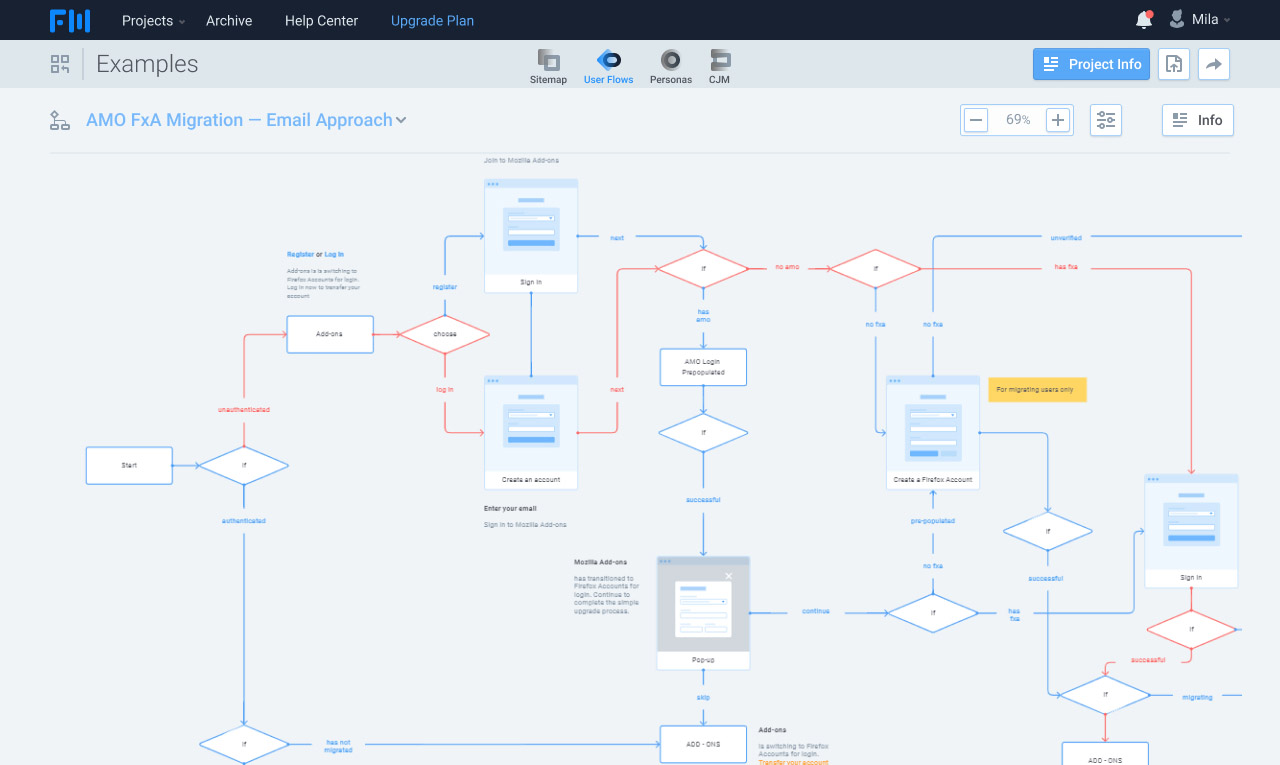Select the Create a Firefox Account wireframe
This screenshot has height=765, width=1280.
pos(933,432)
